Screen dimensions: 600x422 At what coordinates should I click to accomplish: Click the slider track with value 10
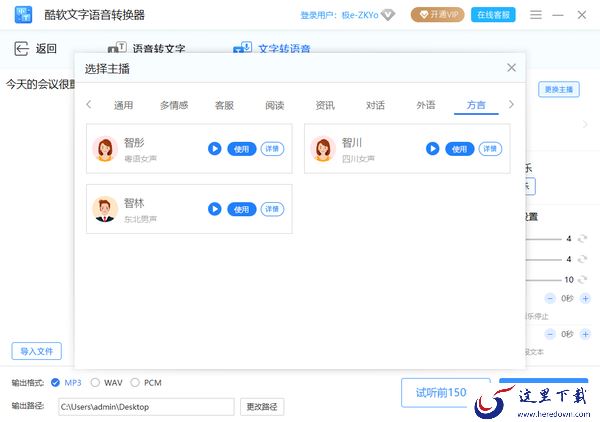click(543, 280)
